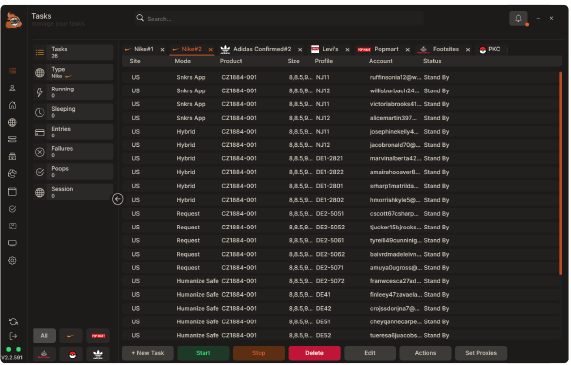Open the tasks list icon in sidebar
Screen dimensions: 571x365
pos(12,71)
